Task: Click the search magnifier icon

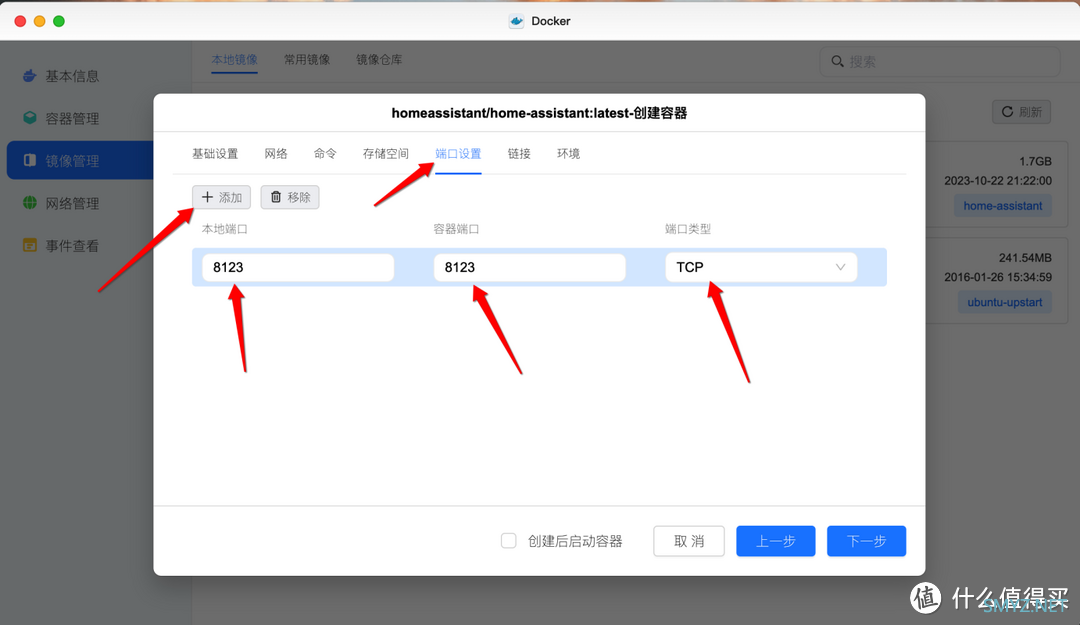Action: point(837,61)
